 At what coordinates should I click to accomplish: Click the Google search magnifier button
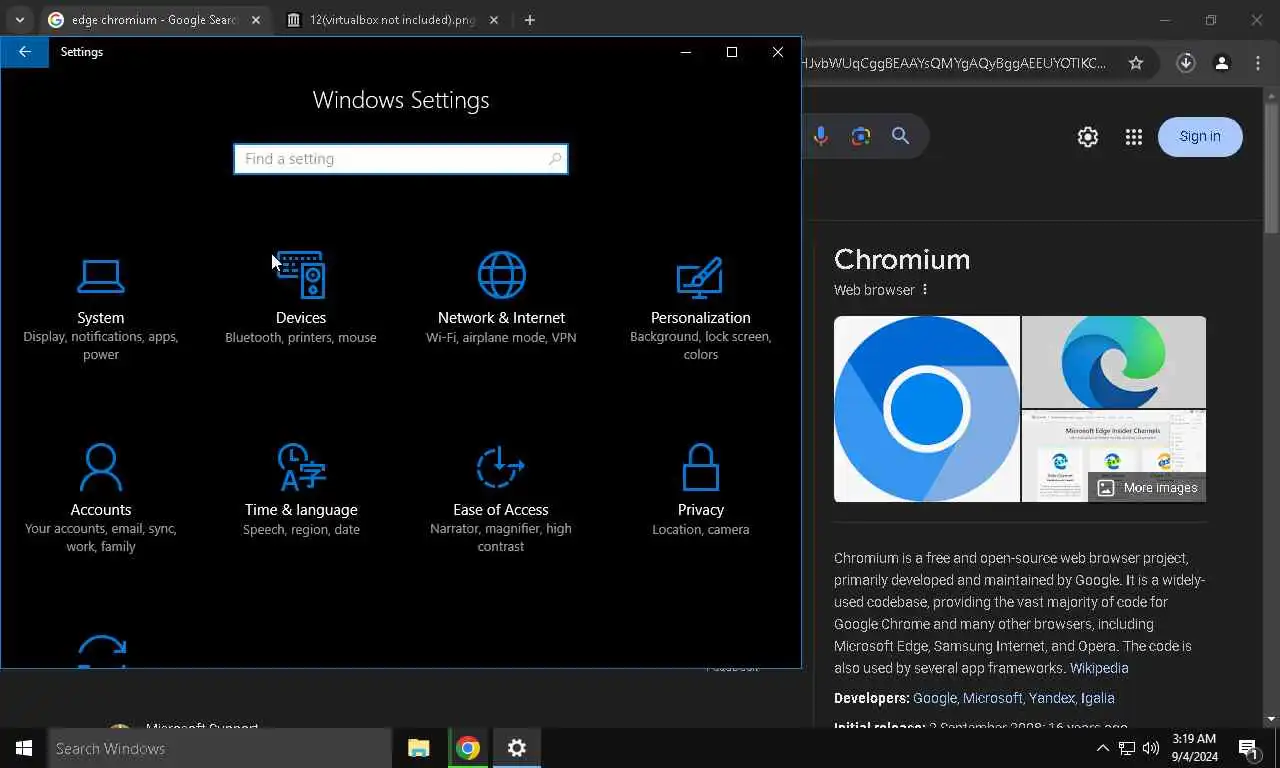pyautogui.click(x=901, y=137)
